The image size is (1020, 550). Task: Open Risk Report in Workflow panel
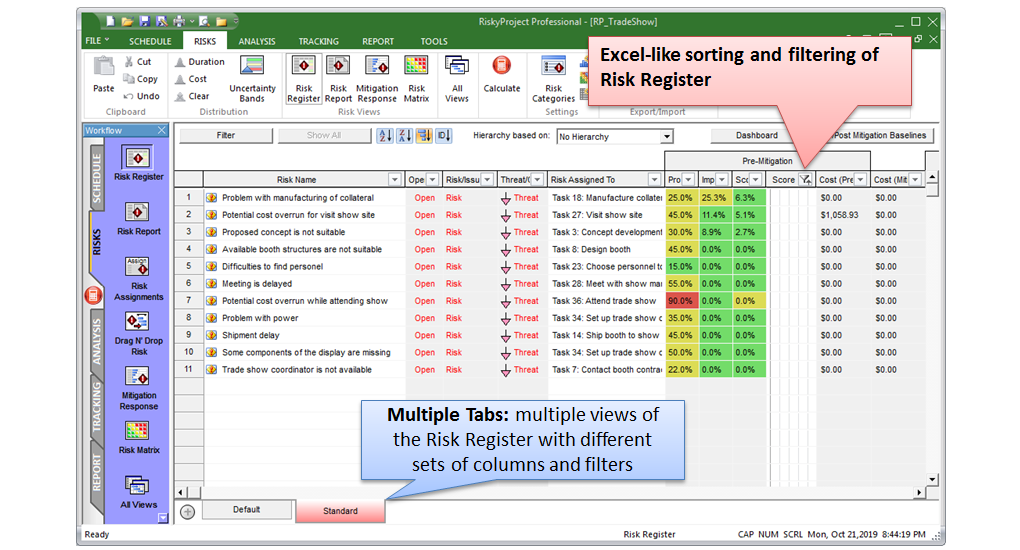[139, 218]
